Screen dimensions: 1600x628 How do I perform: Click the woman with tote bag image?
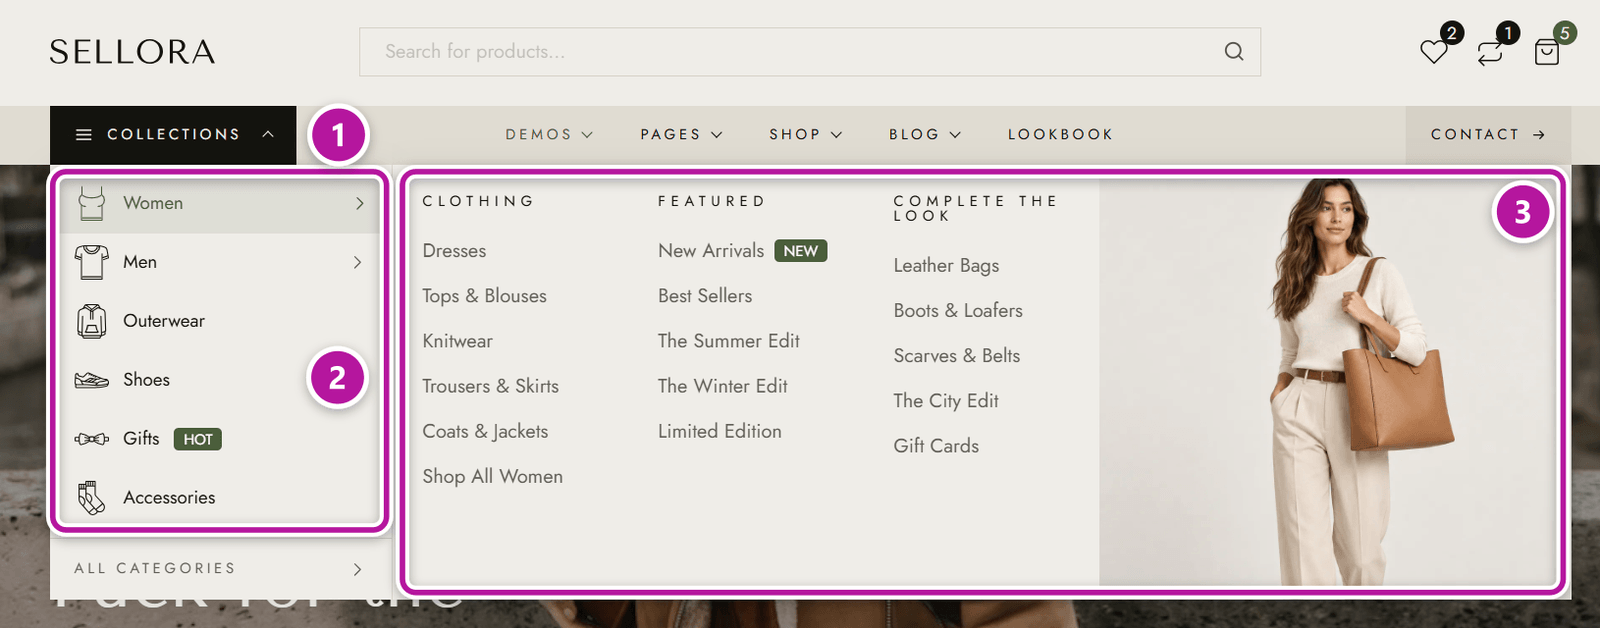pos(1329,382)
